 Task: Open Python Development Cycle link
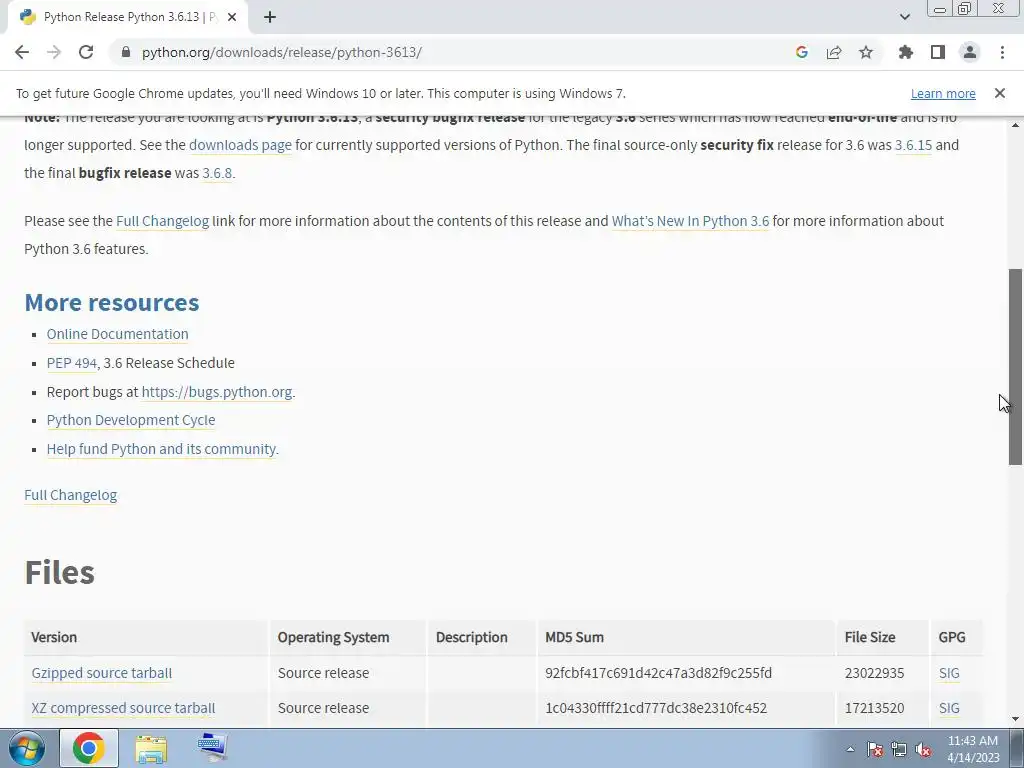pyautogui.click(x=131, y=420)
